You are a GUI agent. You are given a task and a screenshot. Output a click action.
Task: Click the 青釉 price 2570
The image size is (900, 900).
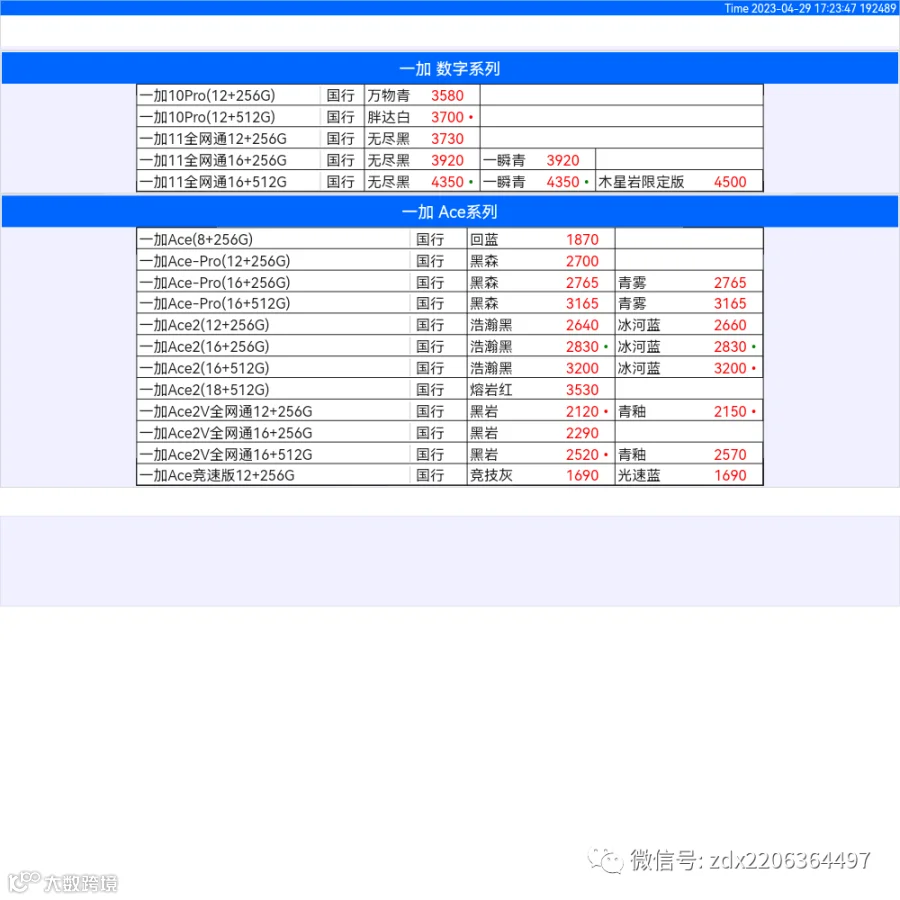click(730, 455)
